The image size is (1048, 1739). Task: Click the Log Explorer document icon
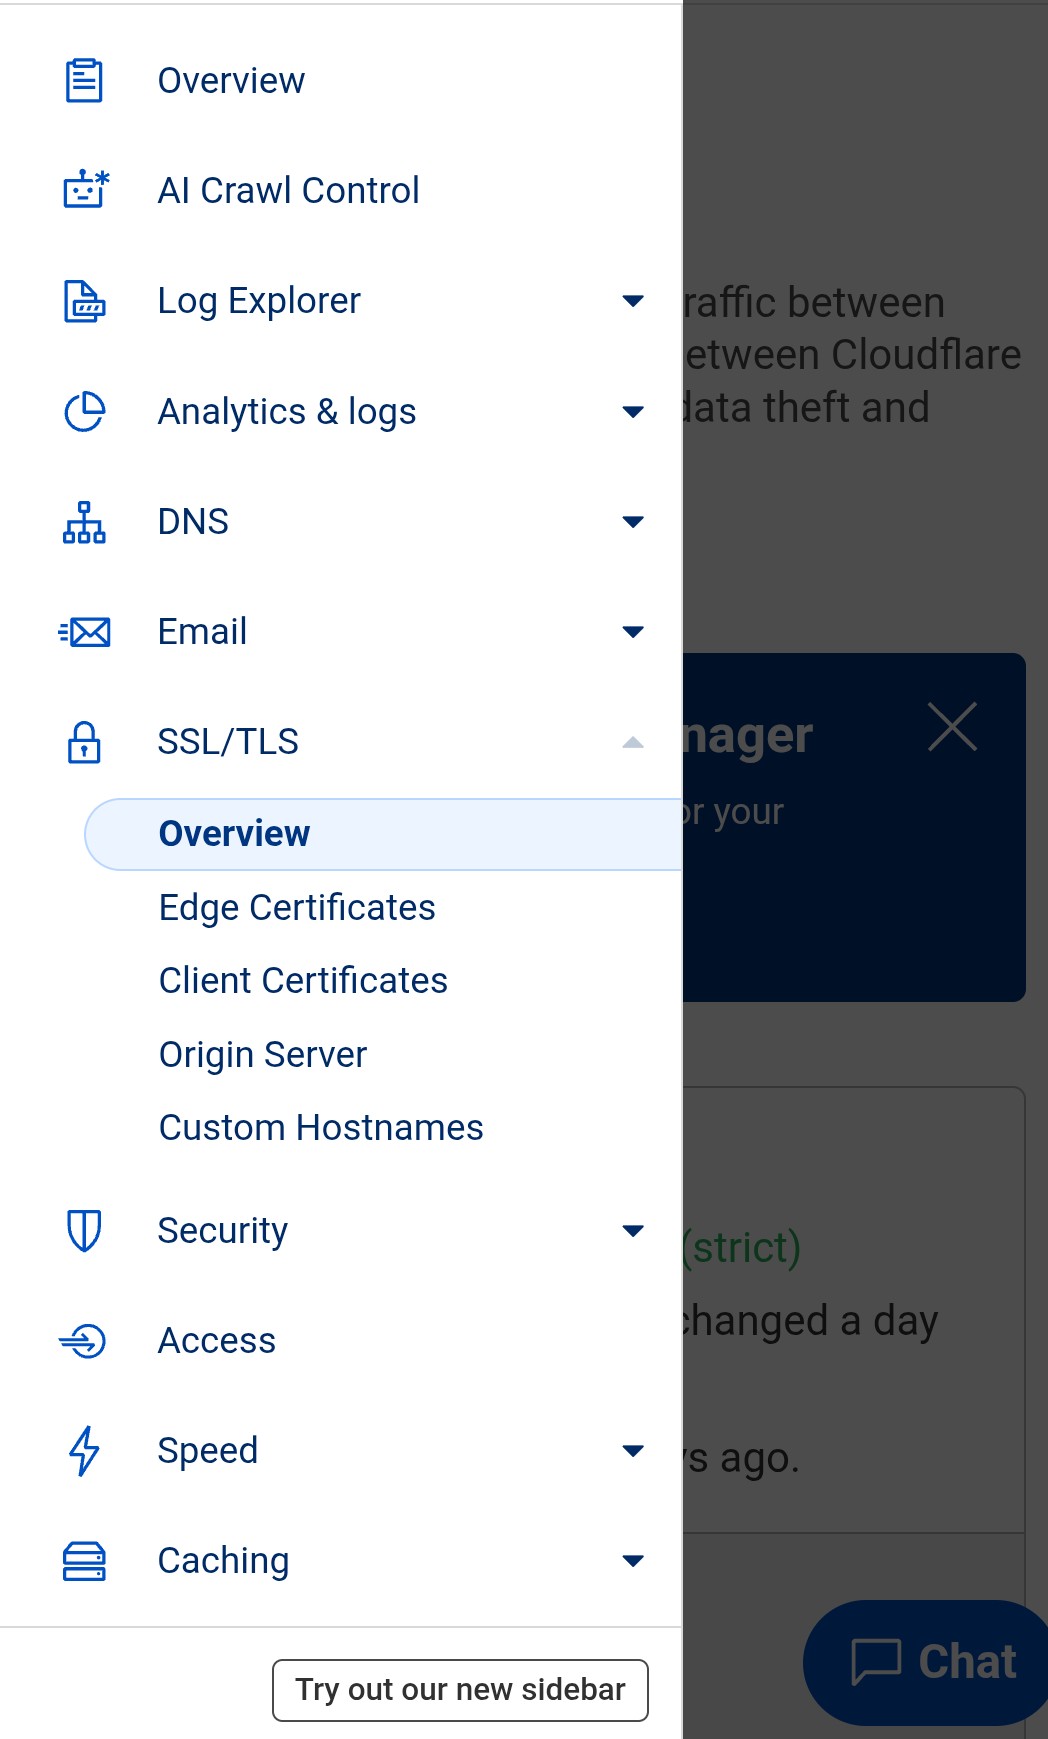tap(84, 301)
